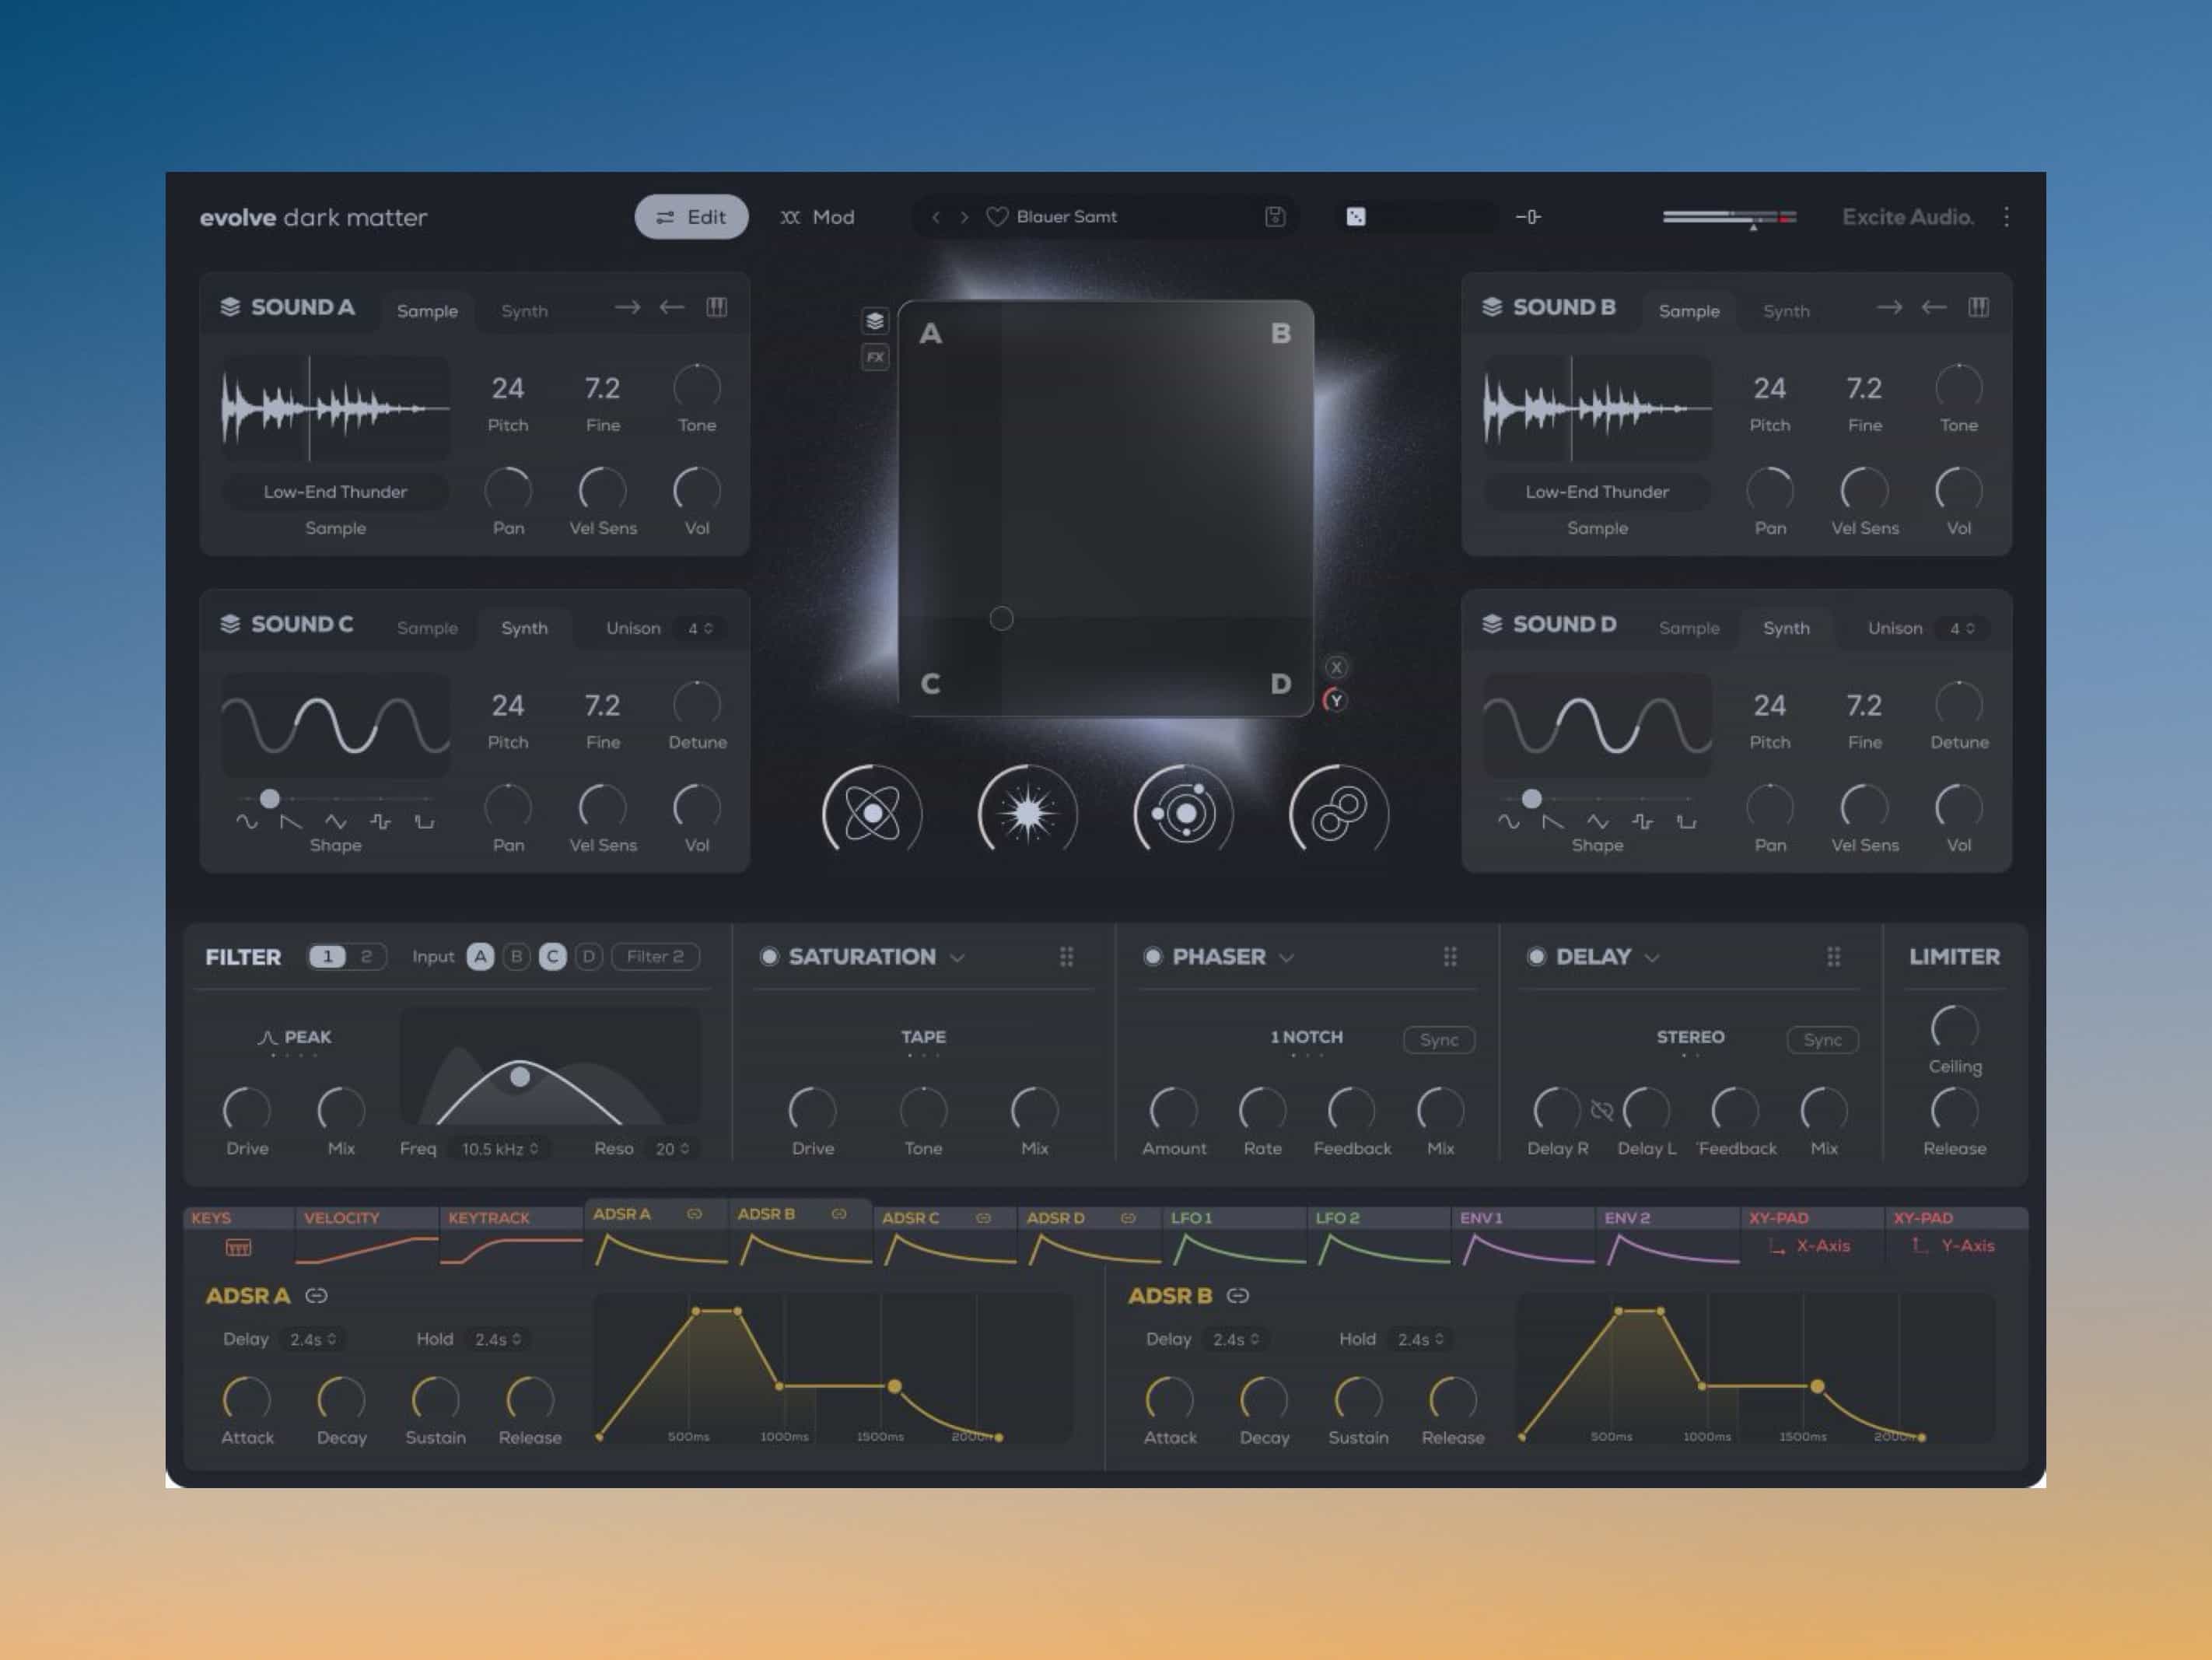
Task: Click the interlocked circles macro icon
Action: pos(1339,813)
